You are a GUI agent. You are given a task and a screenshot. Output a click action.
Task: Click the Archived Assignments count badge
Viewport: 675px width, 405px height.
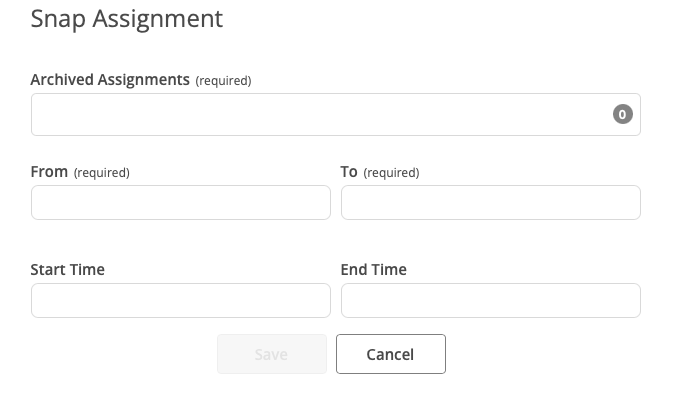pos(622,115)
